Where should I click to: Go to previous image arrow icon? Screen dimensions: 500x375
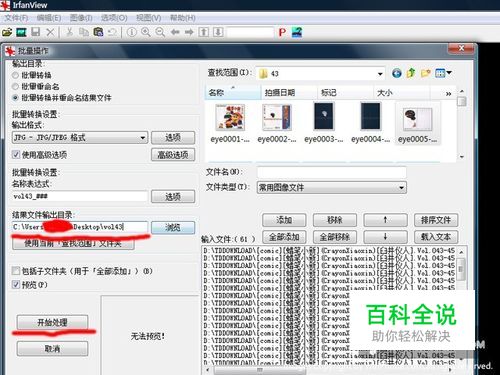(x=175, y=32)
